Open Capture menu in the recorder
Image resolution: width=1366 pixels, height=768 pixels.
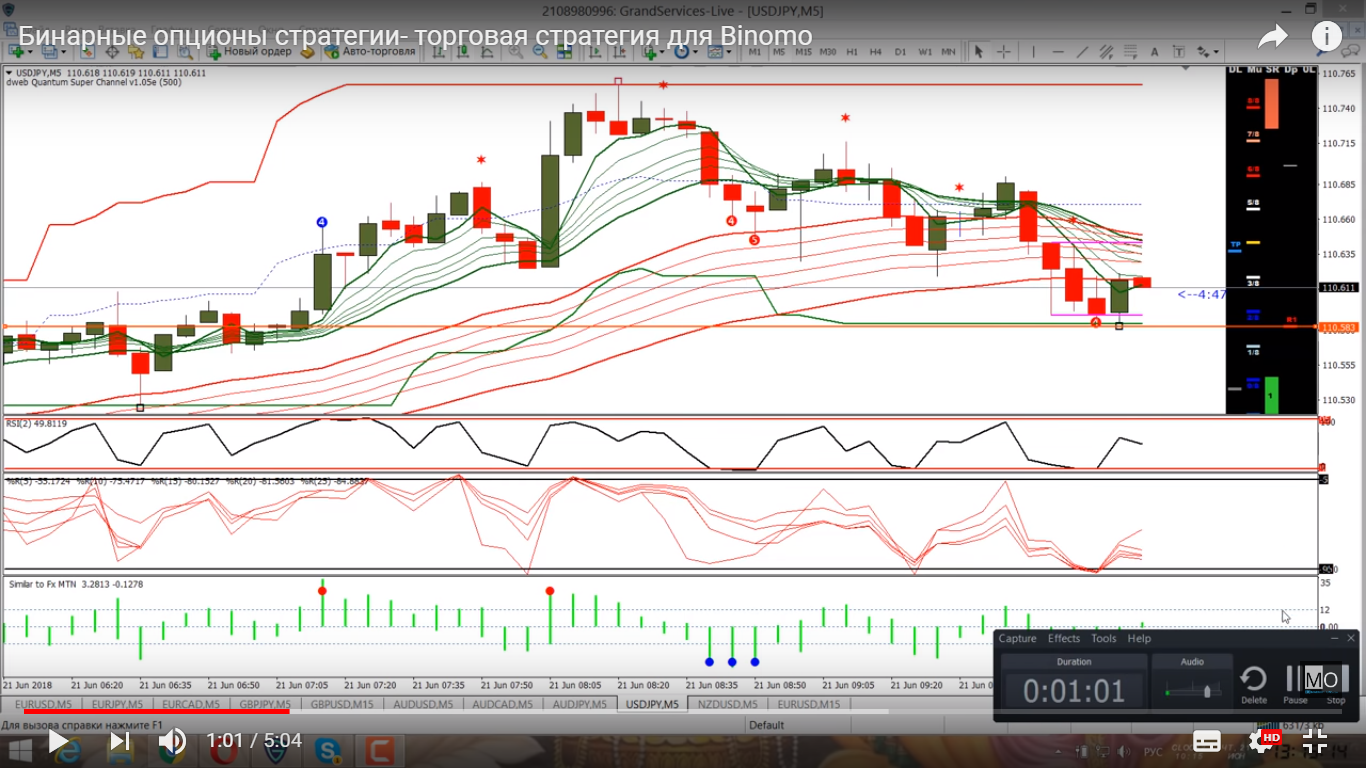pos(1018,638)
